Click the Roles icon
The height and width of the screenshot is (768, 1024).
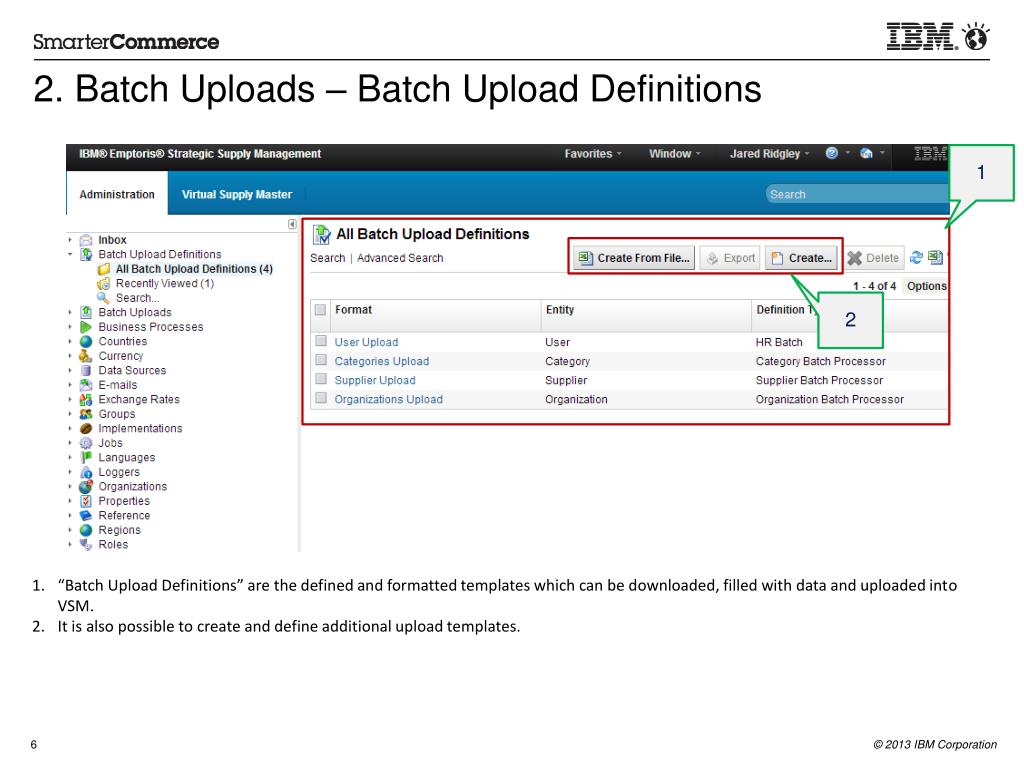[86, 544]
